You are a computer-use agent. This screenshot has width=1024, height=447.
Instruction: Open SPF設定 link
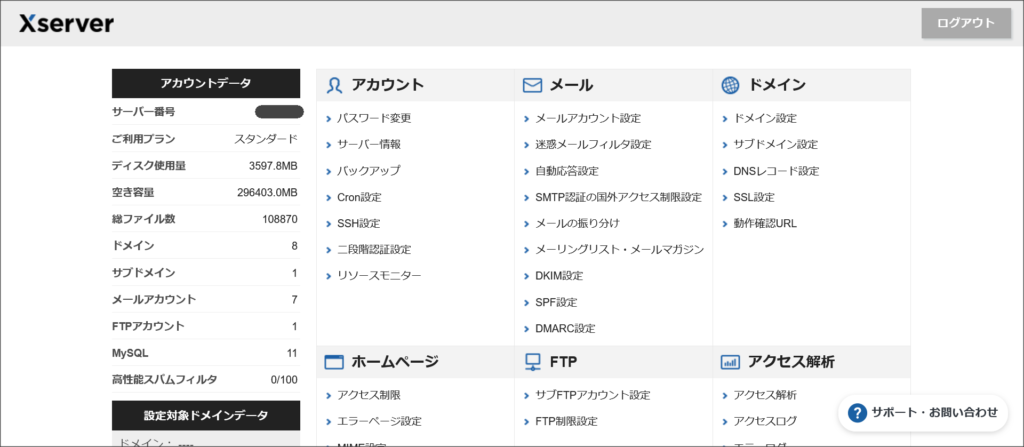click(556, 303)
